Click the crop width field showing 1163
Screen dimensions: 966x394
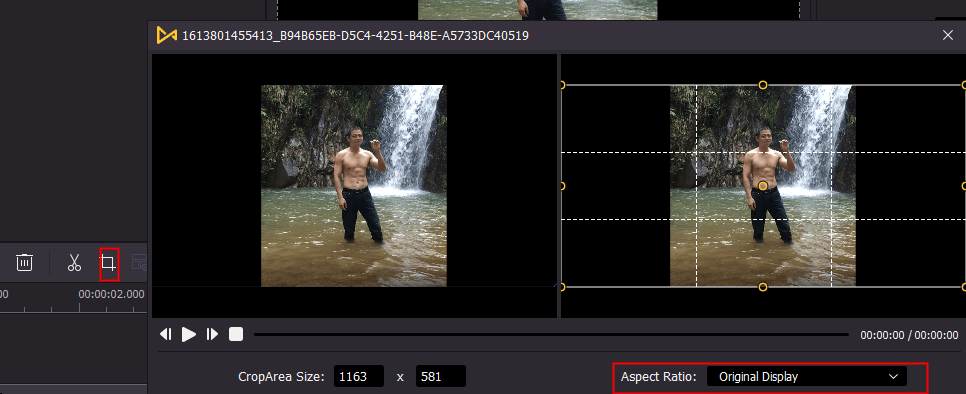point(359,376)
